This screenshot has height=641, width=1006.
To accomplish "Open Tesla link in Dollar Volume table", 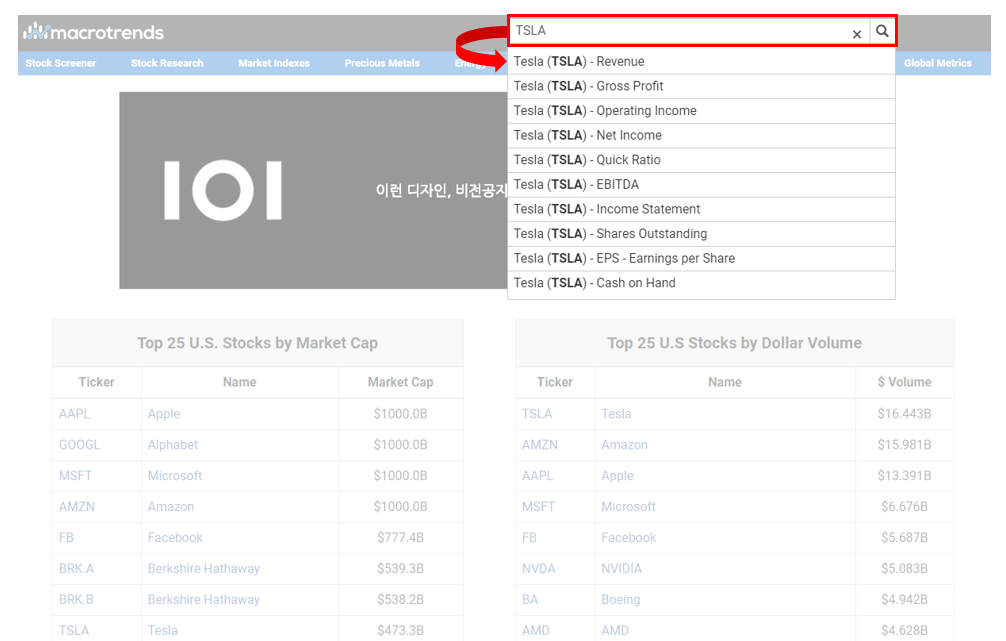I will point(616,414).
